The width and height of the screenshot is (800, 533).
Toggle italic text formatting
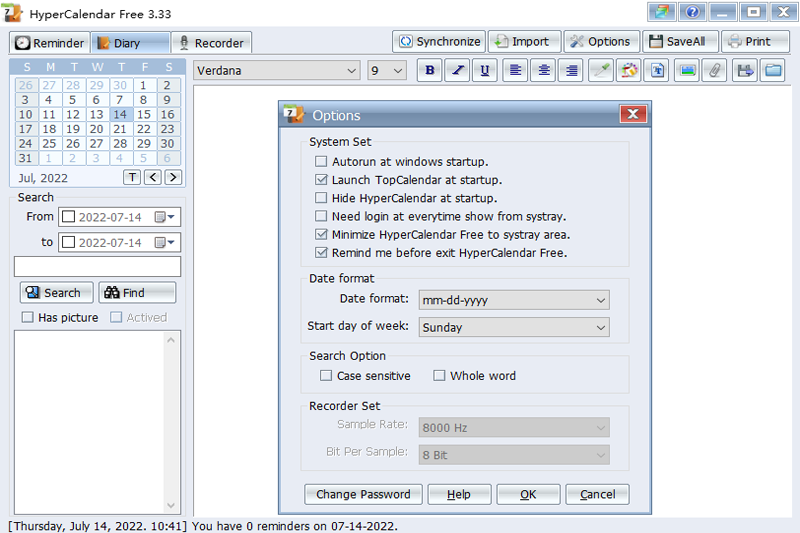click(458, 70)
